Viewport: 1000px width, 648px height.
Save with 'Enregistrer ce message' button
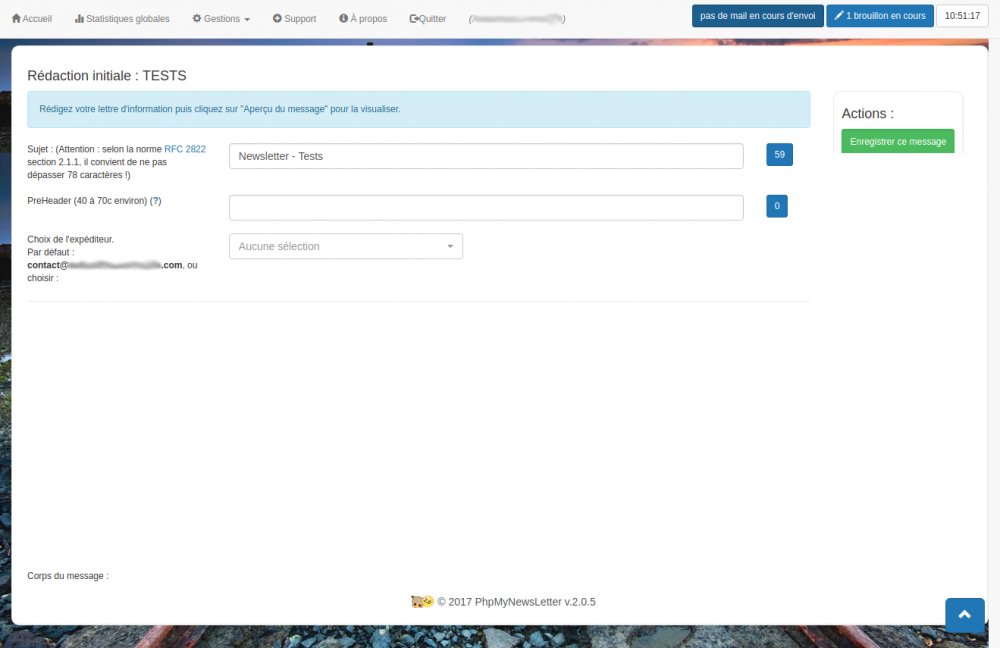click(898, 142)
